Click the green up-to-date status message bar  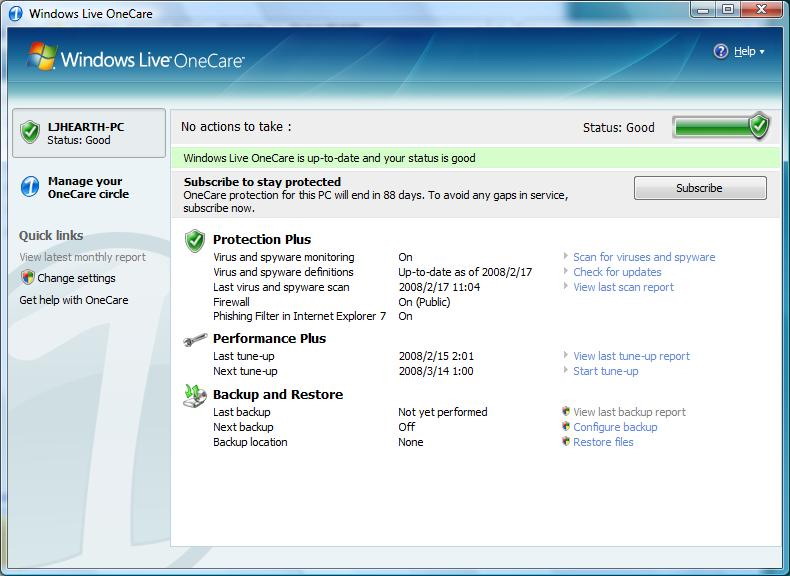click(476, 158)
